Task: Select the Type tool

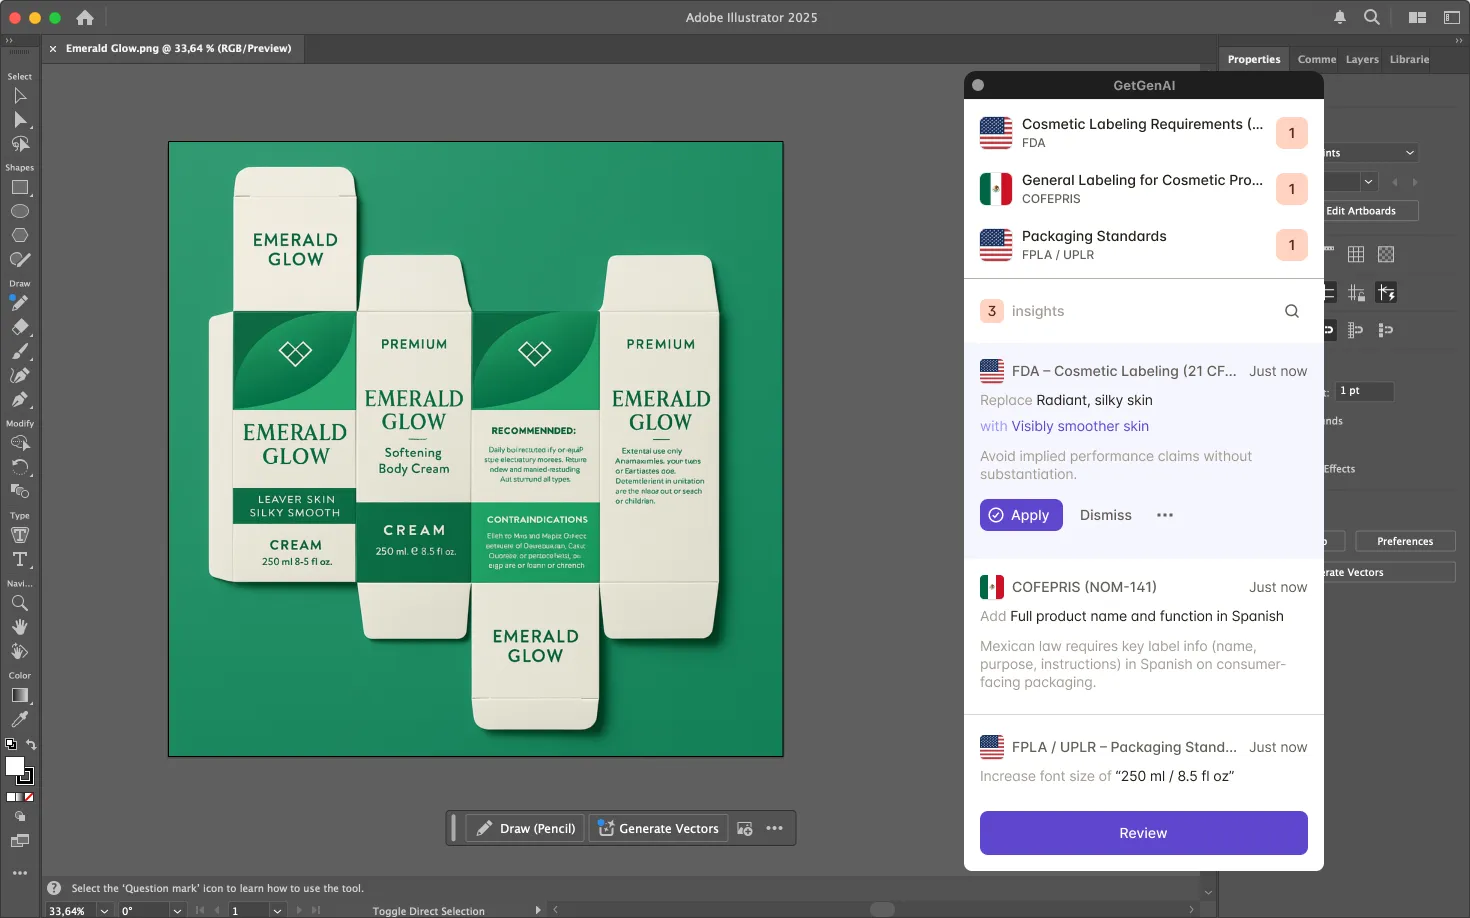Action: pos(20,559)
